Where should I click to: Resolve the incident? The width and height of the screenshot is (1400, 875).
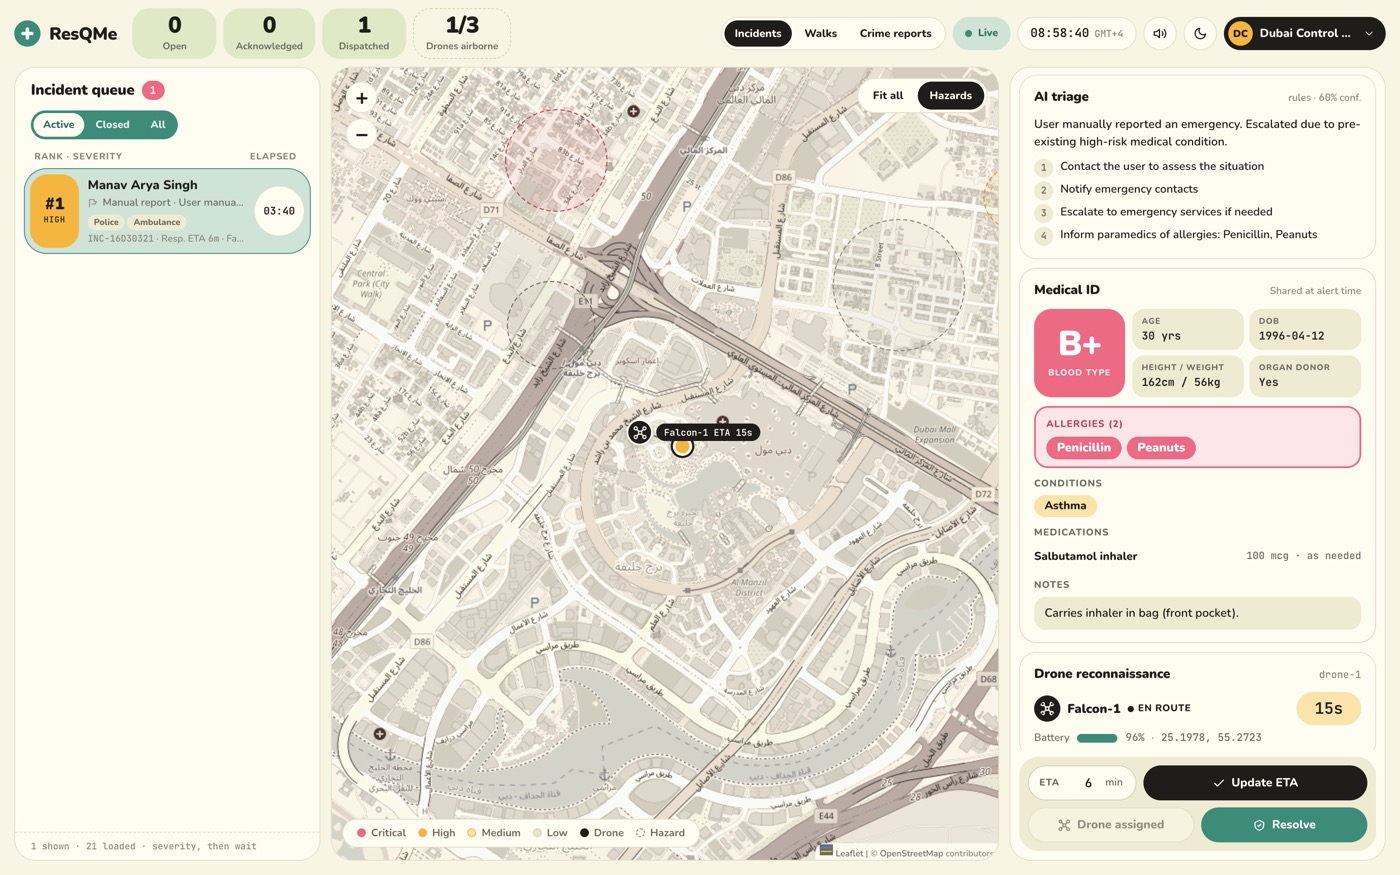[x=1284, y=825]
